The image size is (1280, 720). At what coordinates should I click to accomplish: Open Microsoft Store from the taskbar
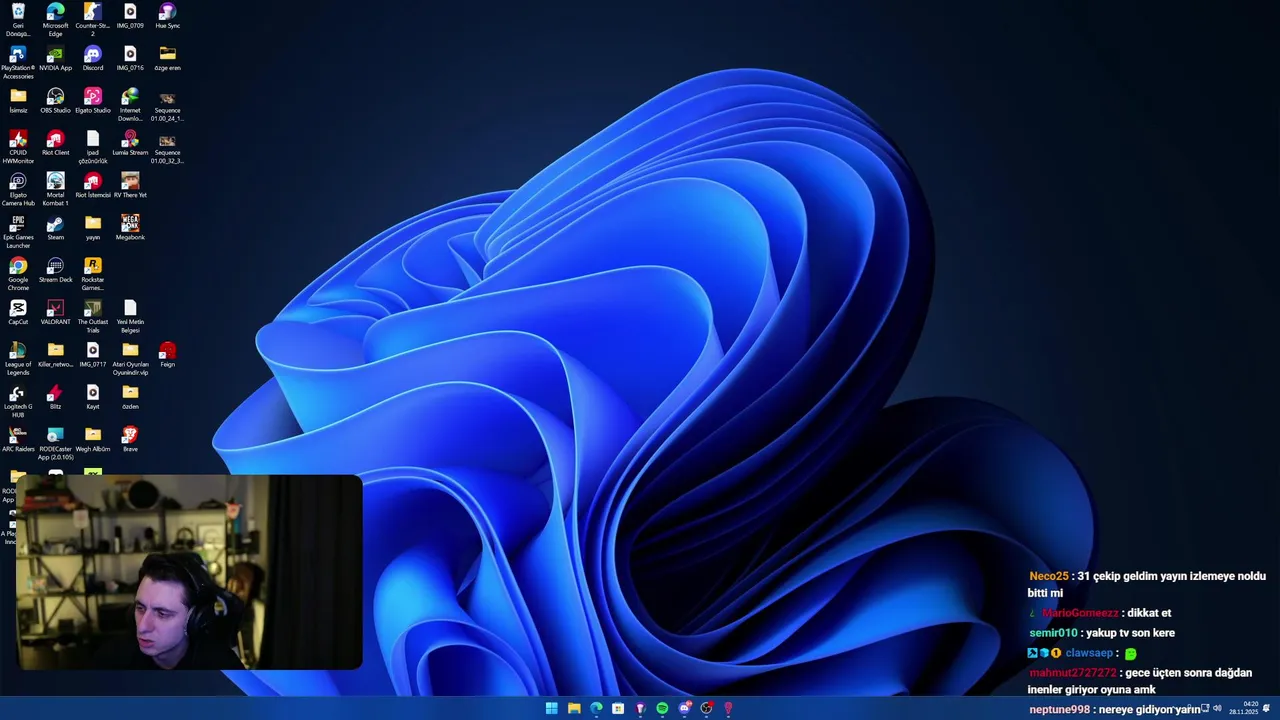(618, 708)
